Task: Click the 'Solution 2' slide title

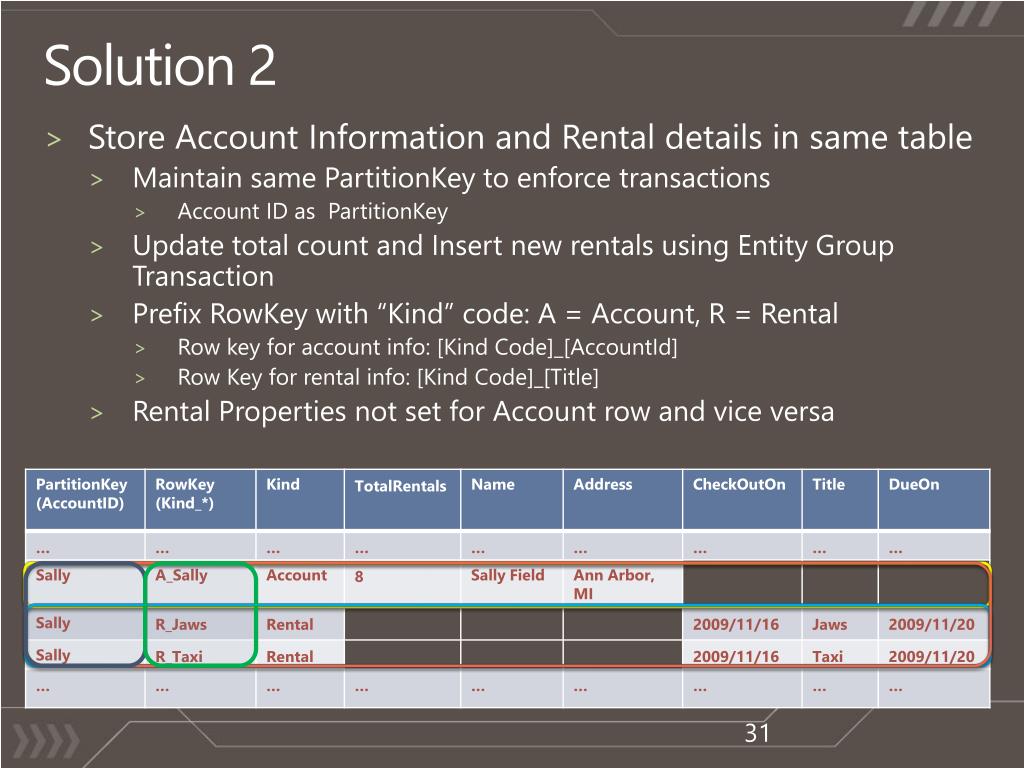Action: (160, 65)
